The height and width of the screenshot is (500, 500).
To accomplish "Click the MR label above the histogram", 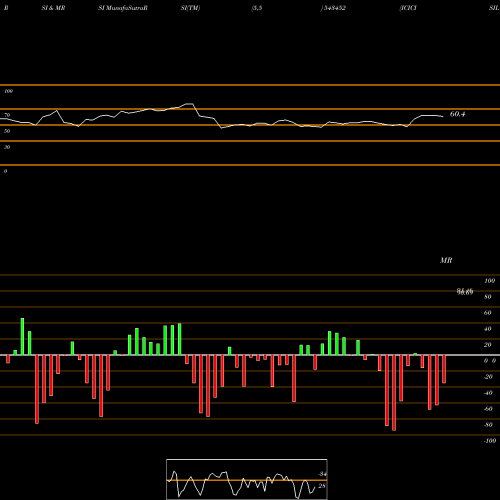I will click(446, 260).
